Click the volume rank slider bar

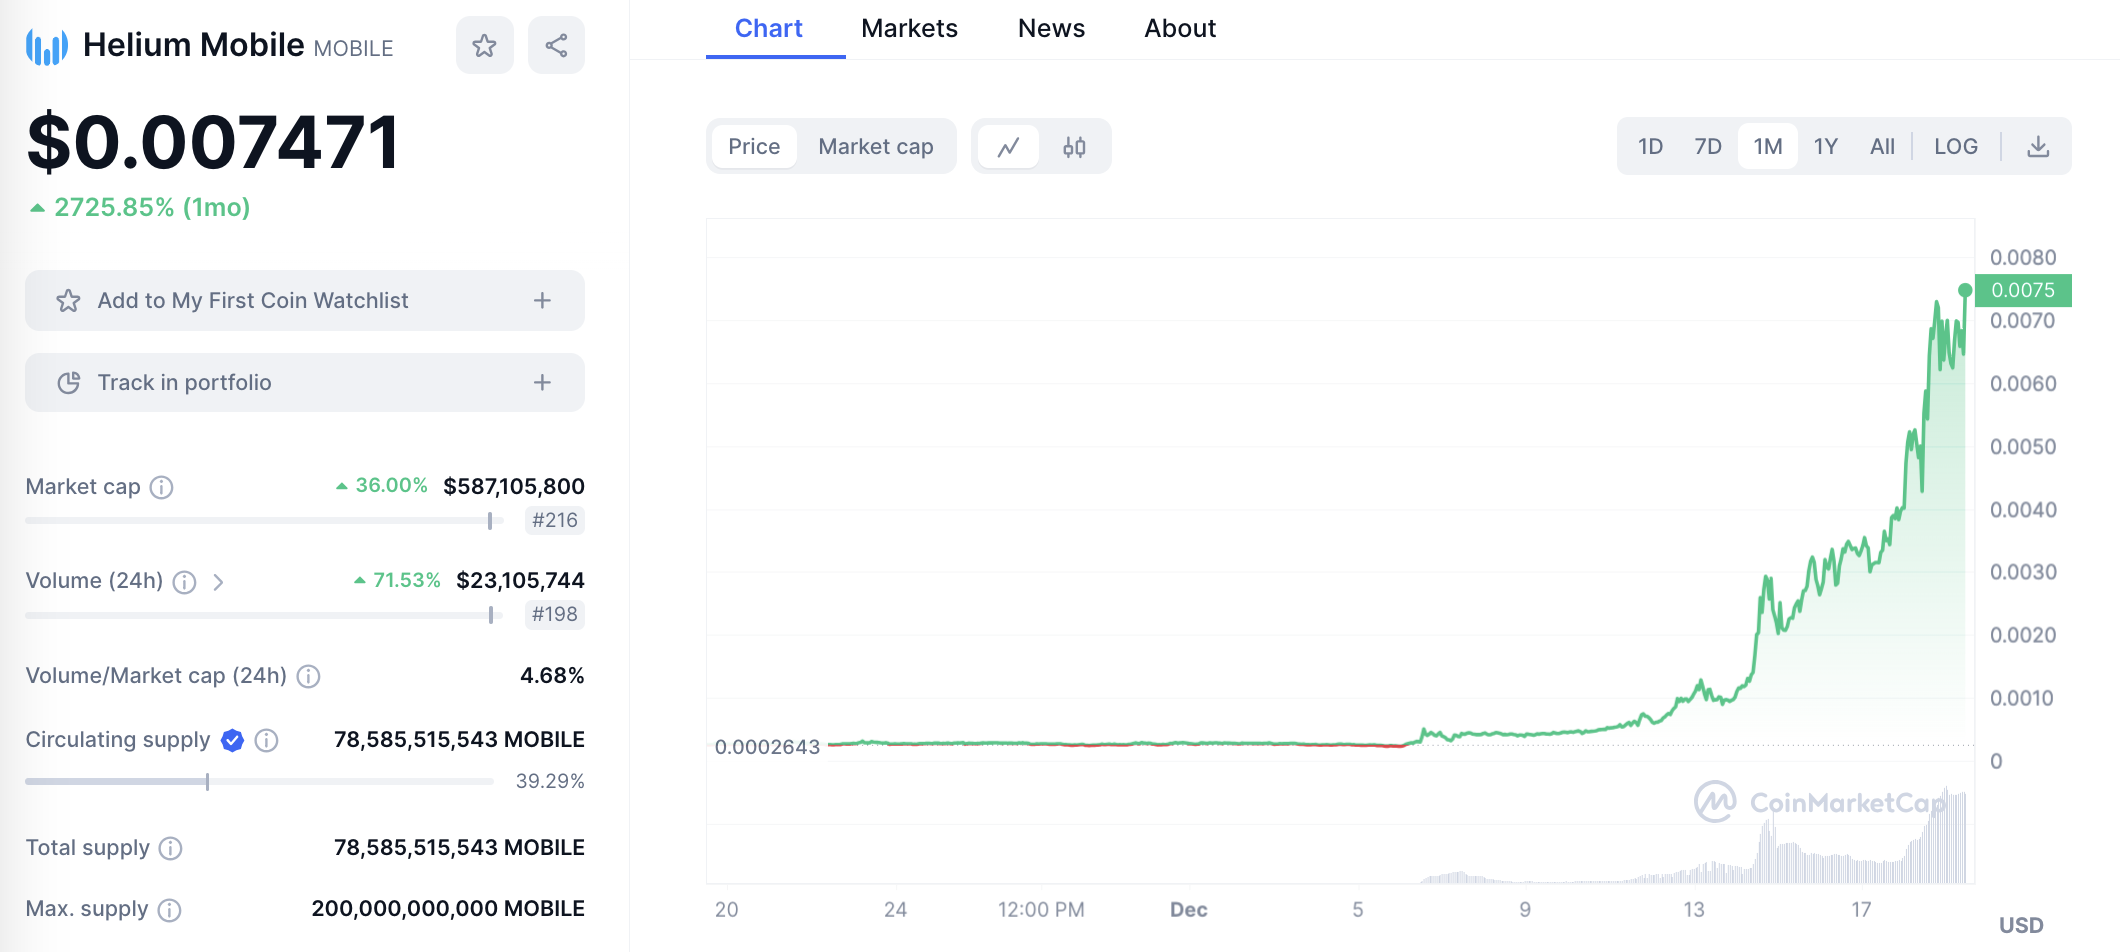point(264,615)
